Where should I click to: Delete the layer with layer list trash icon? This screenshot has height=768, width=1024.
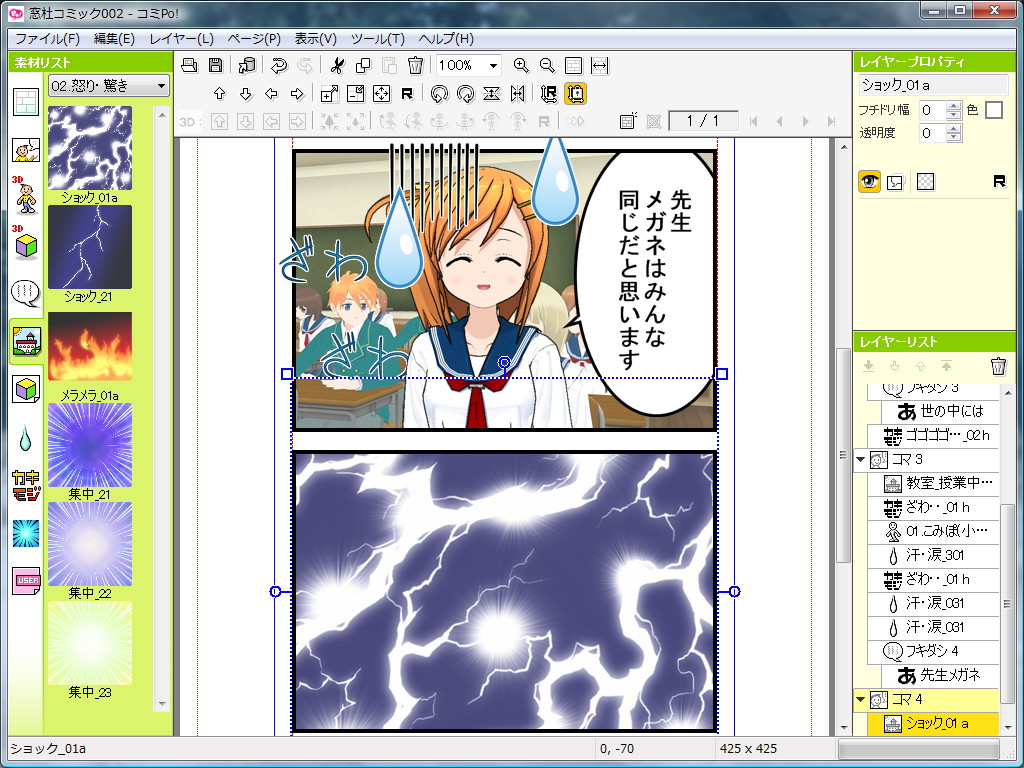998,366
